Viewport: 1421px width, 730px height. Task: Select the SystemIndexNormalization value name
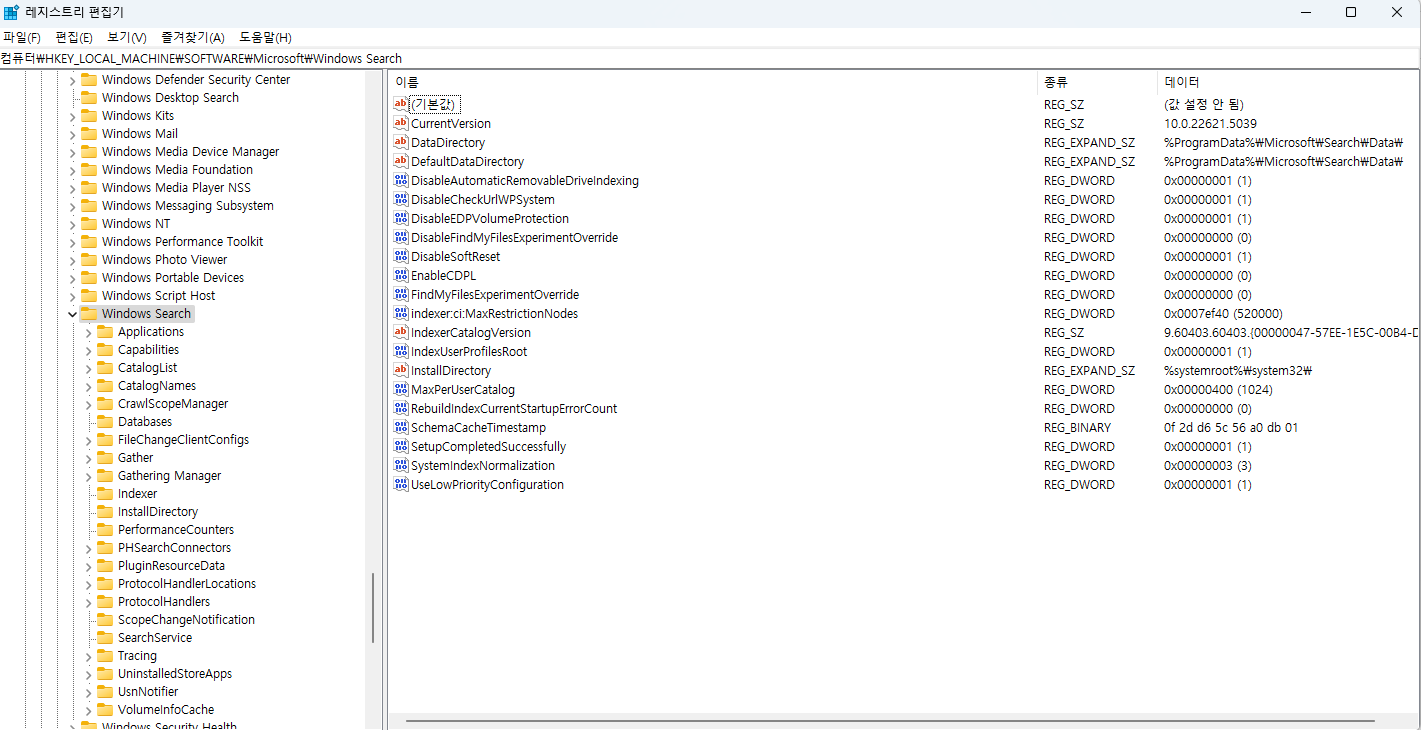point(483,465)
